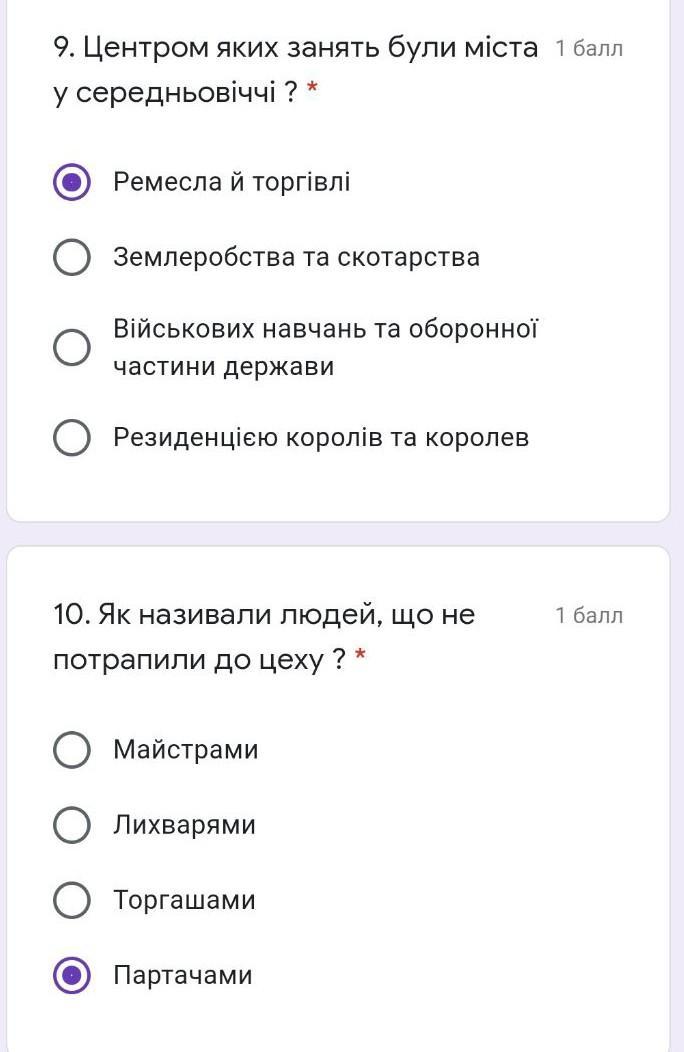The height and width of the screenshot is (1052, 684).
Task: Click the answer text "Партачами"
Action: click(x=183, y=975)
